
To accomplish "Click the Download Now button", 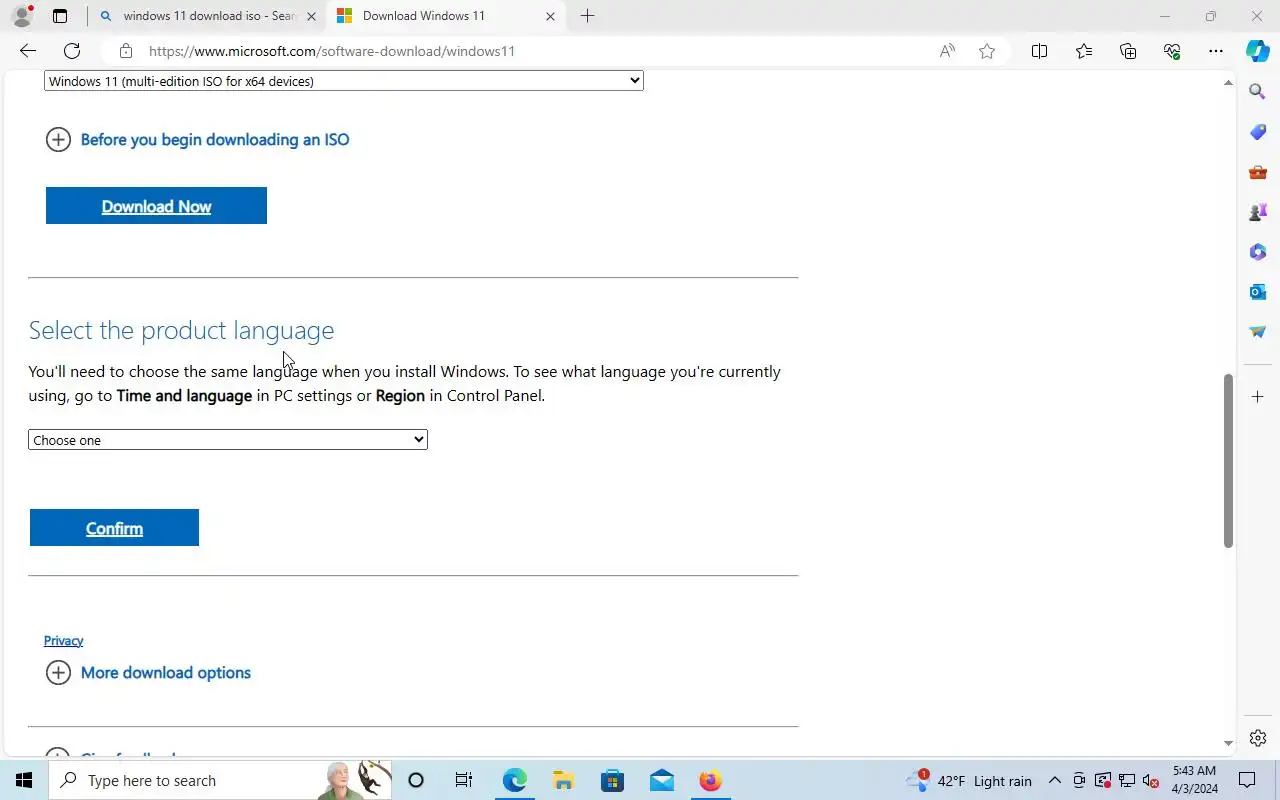I will tap(156, 206).
